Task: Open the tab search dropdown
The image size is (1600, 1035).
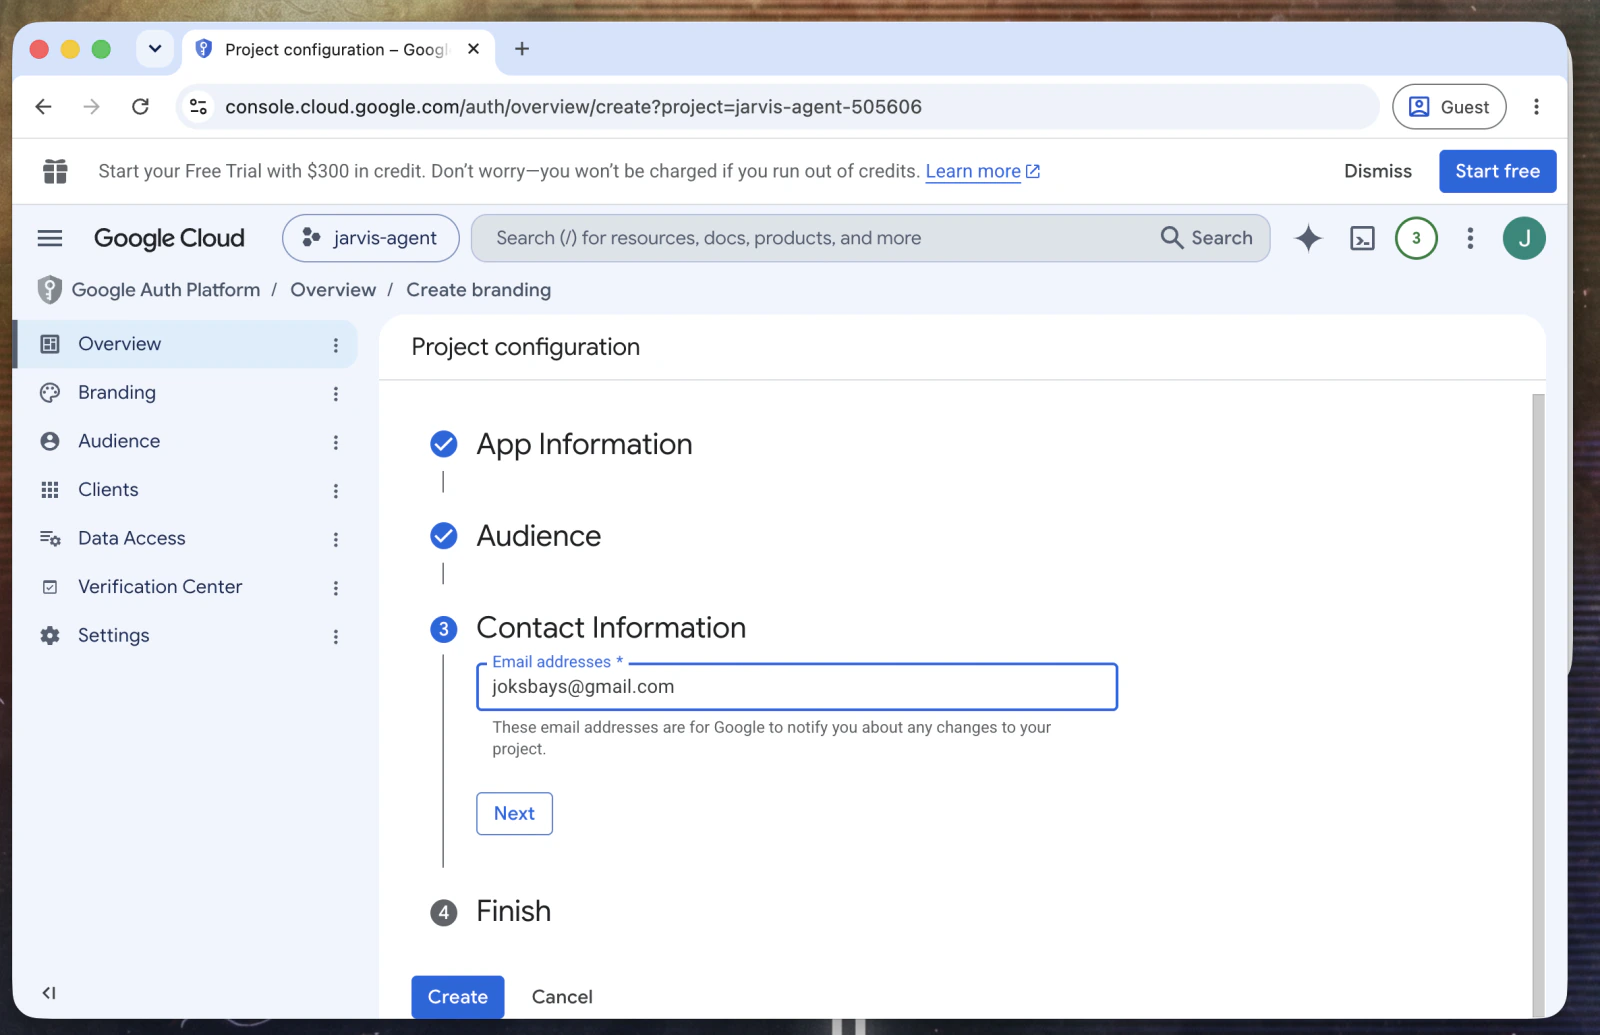Action: point(155,49)
